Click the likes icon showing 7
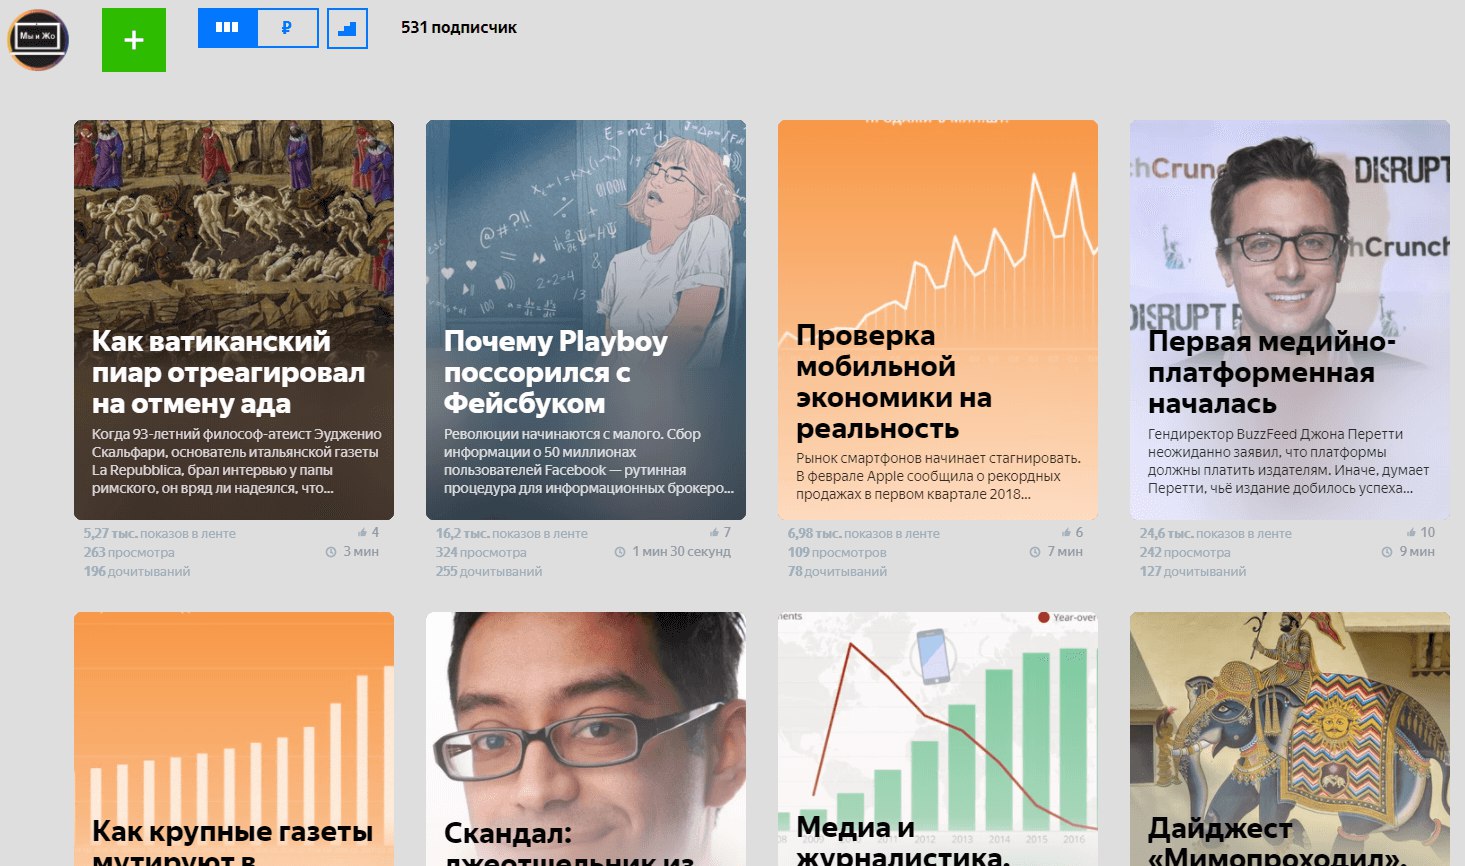Viewport: 1465px width, 866px height. coord(714,532)
